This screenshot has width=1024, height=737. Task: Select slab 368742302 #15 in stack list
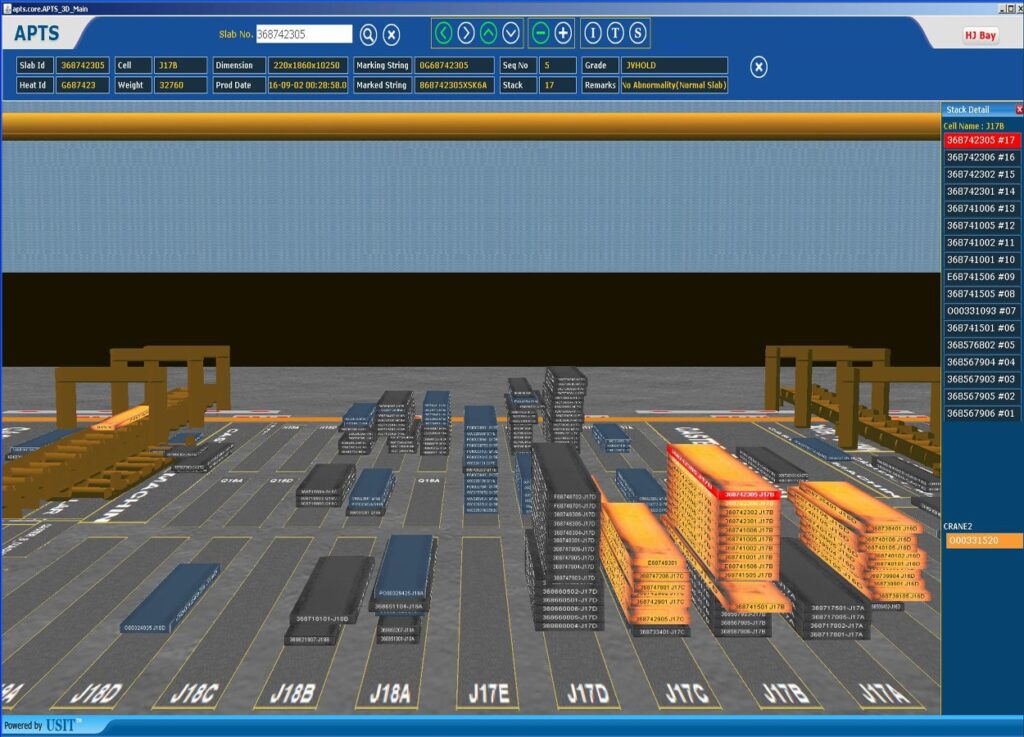point(982,174)
